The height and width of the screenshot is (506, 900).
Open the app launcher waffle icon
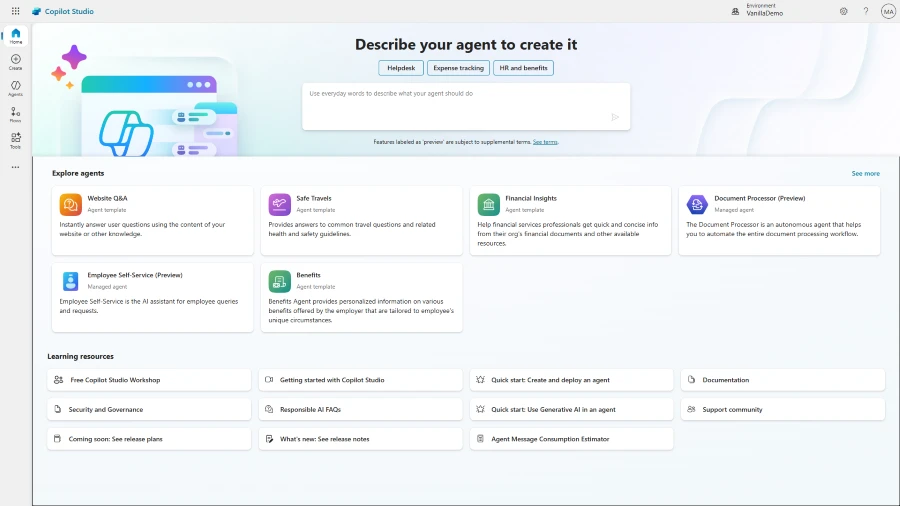point(15,11)
